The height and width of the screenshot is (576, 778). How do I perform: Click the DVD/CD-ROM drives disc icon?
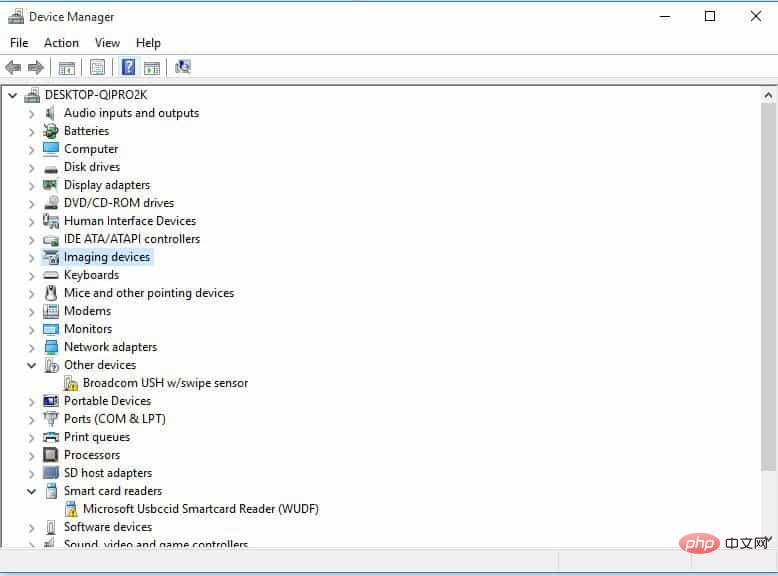click(x=51, y=203)
